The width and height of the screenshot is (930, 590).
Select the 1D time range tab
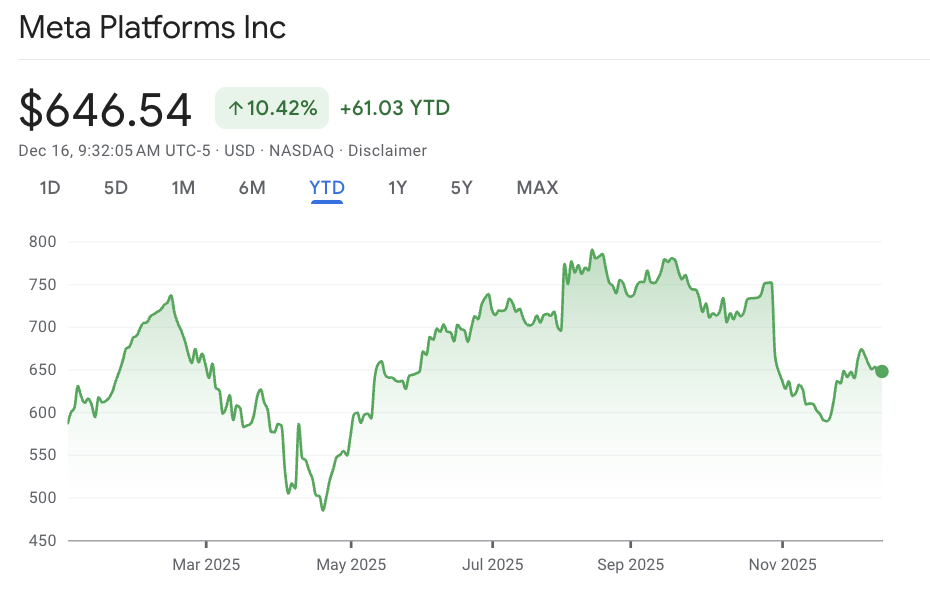coord(50,187)
